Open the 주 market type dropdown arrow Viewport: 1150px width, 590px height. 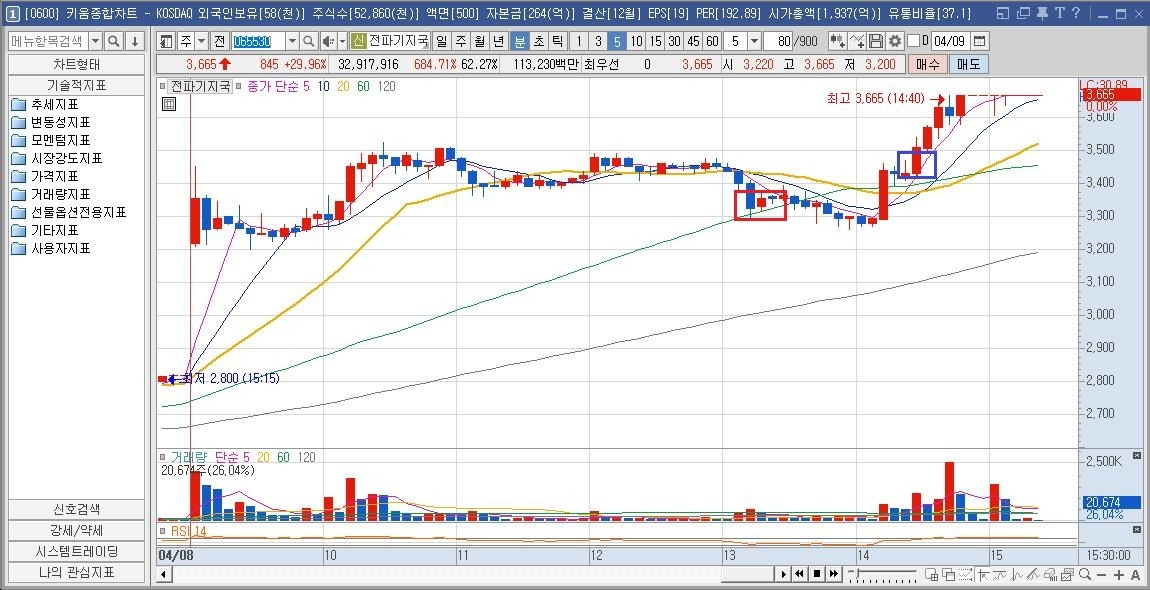[200, 41]
